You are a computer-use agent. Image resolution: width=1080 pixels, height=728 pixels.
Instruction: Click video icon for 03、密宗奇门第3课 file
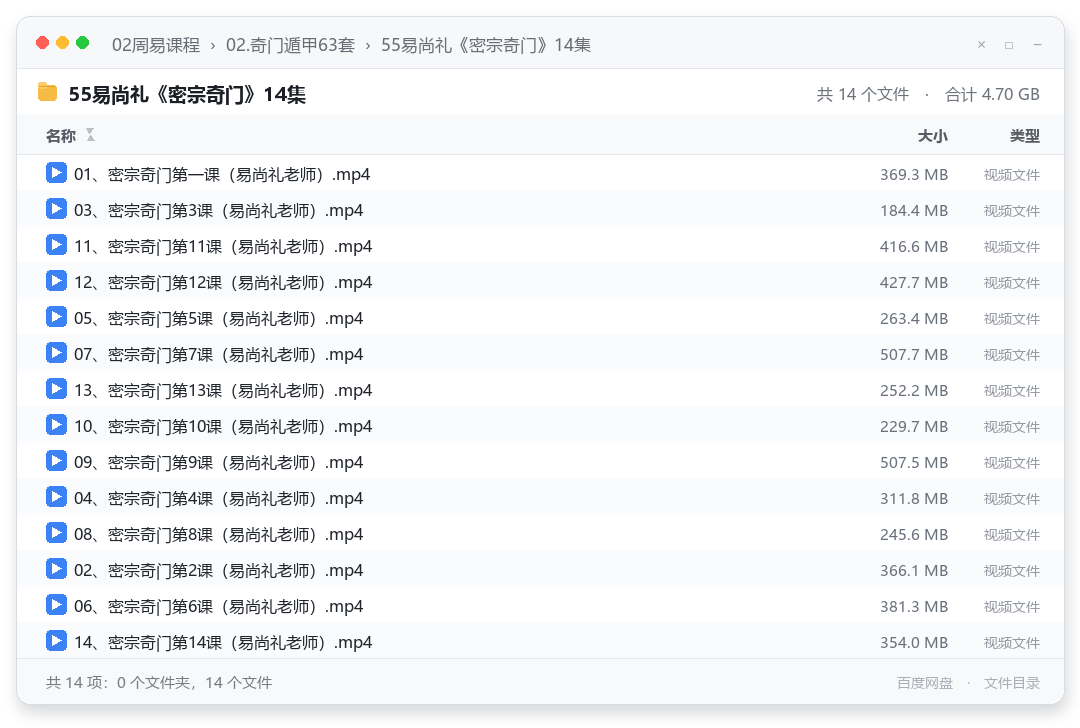(x=56, y=209)
